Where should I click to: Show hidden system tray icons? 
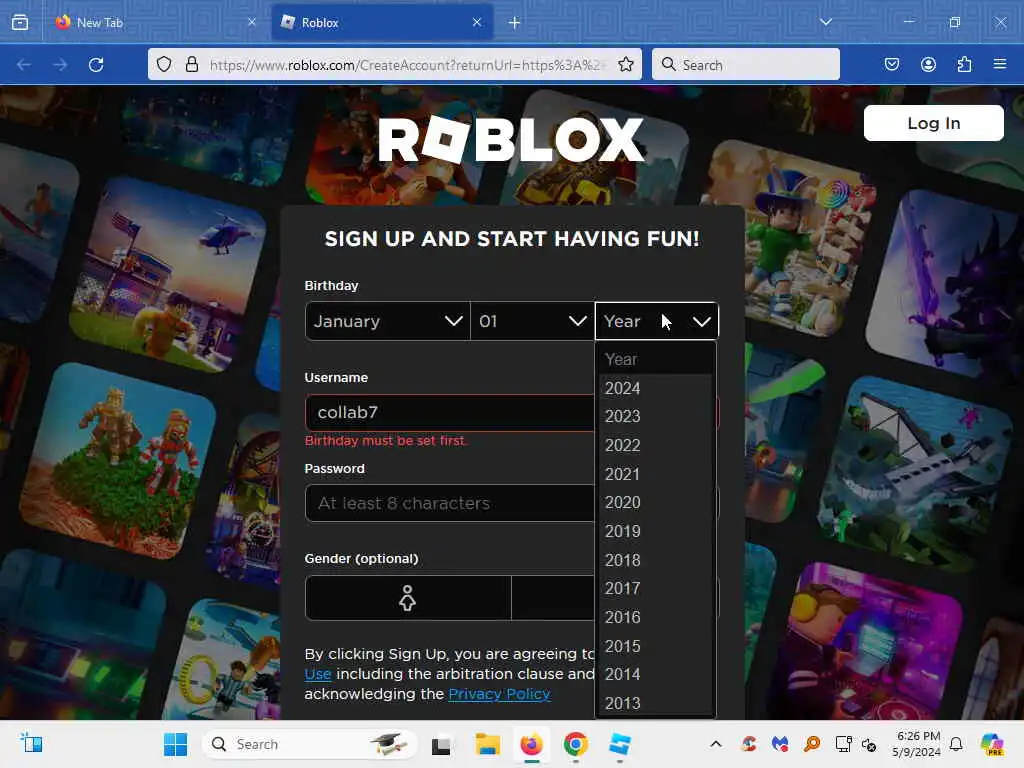click(716, 744)
